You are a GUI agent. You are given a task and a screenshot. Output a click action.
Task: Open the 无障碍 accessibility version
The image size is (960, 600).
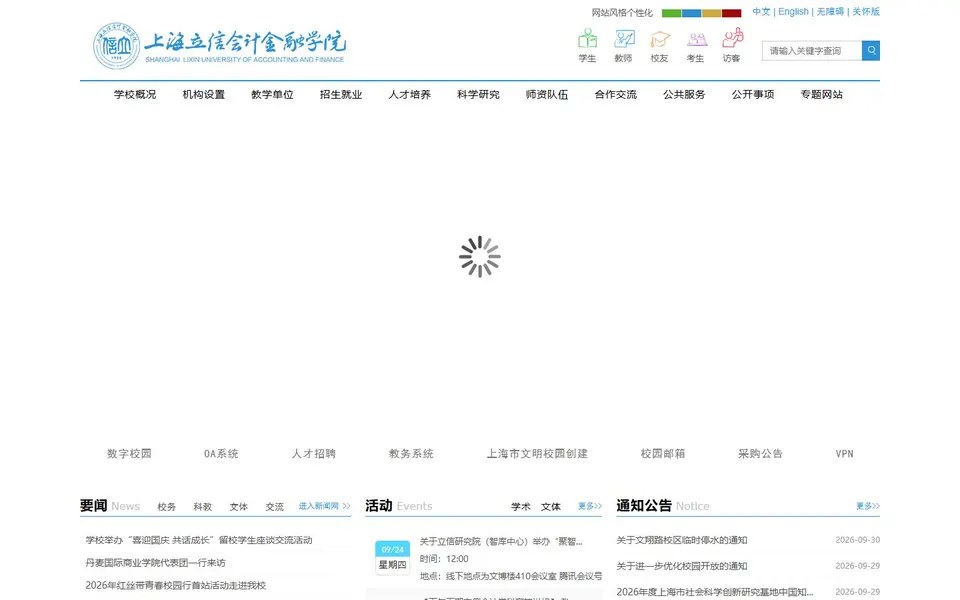coord(830,12)
